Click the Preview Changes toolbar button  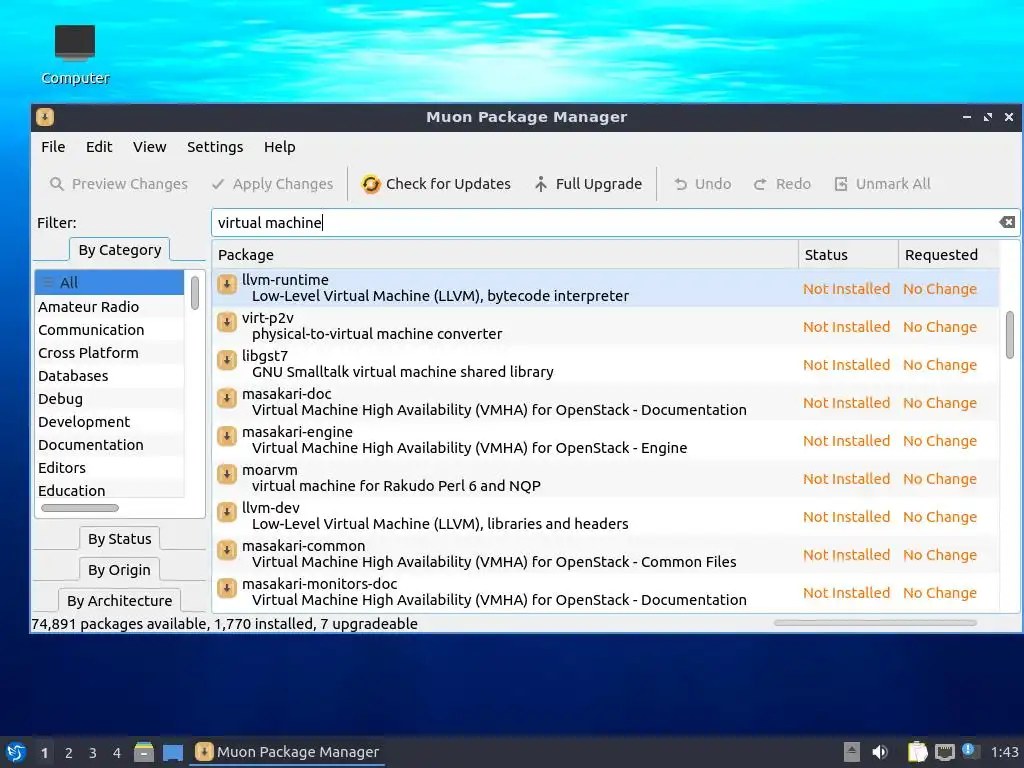119,184
